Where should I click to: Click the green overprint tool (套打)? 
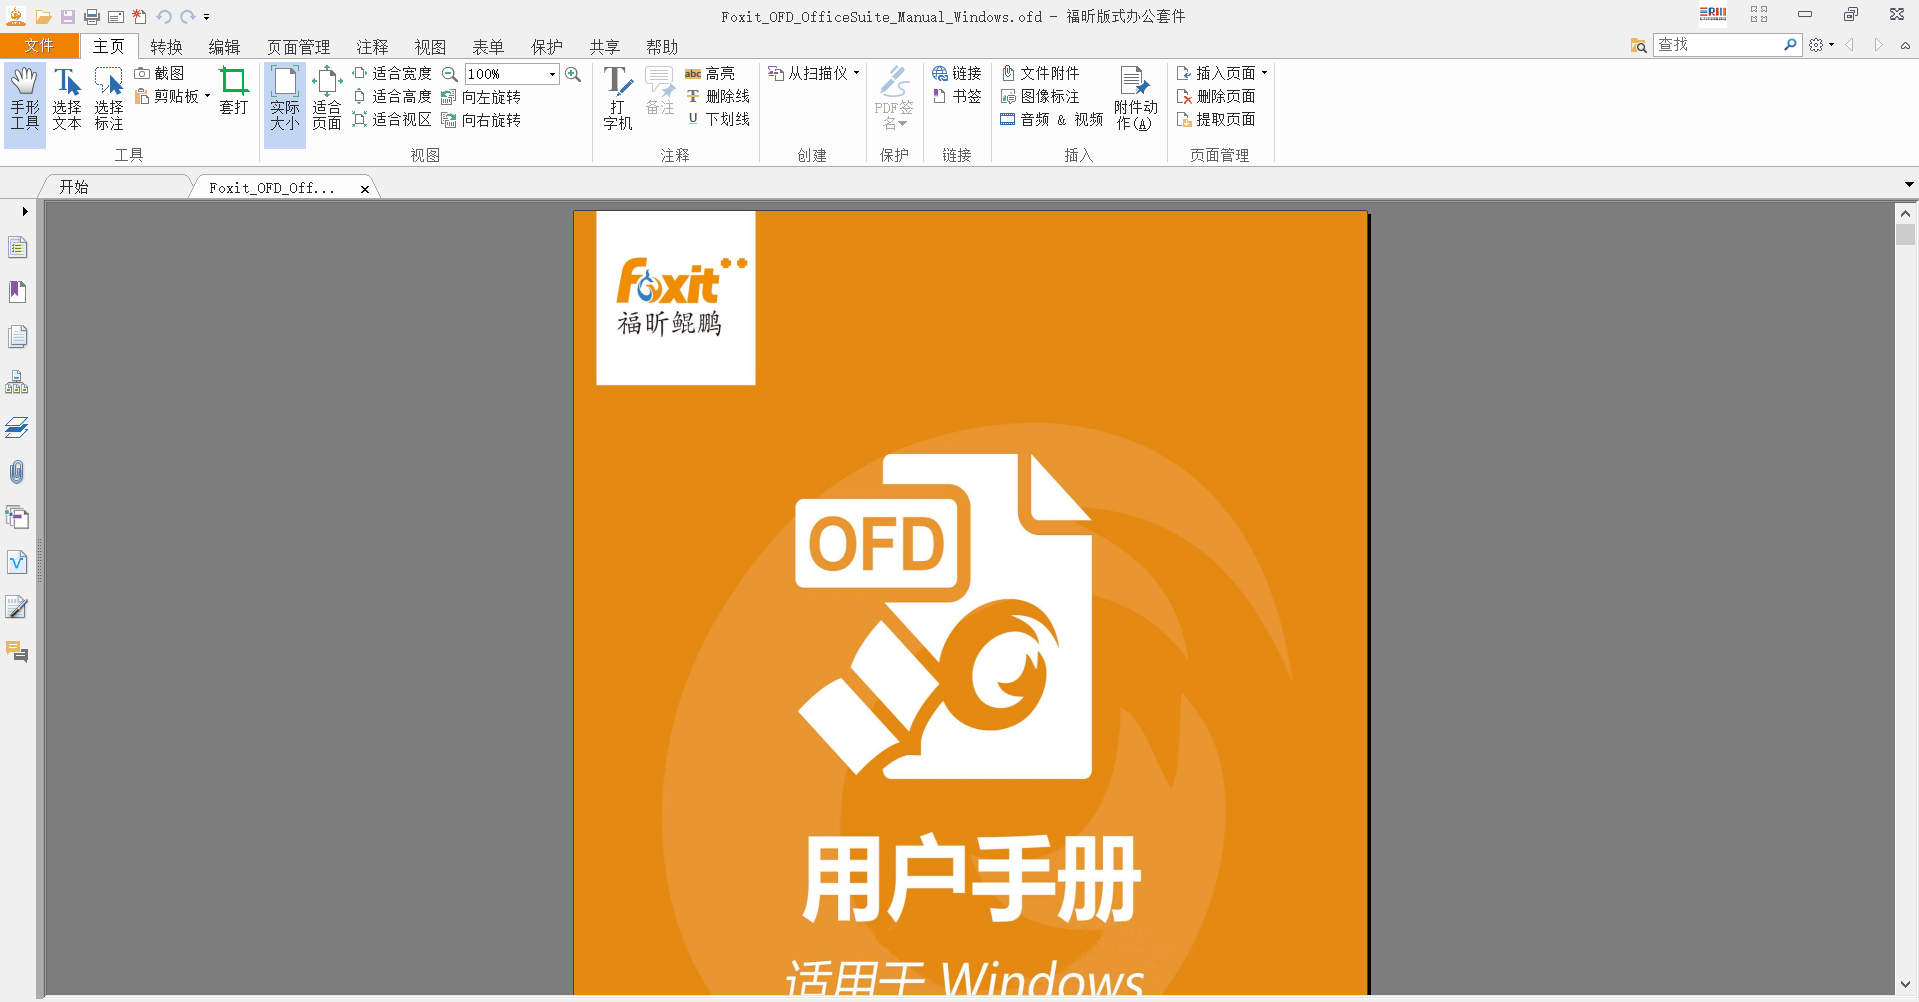234,91
